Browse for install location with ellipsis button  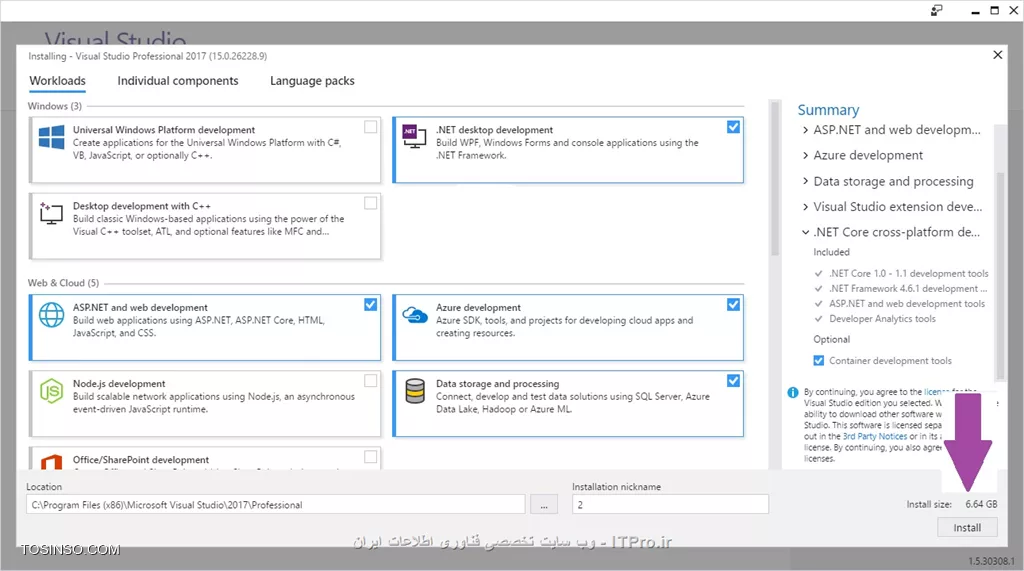pyautogui.click(x=544, y=504)
